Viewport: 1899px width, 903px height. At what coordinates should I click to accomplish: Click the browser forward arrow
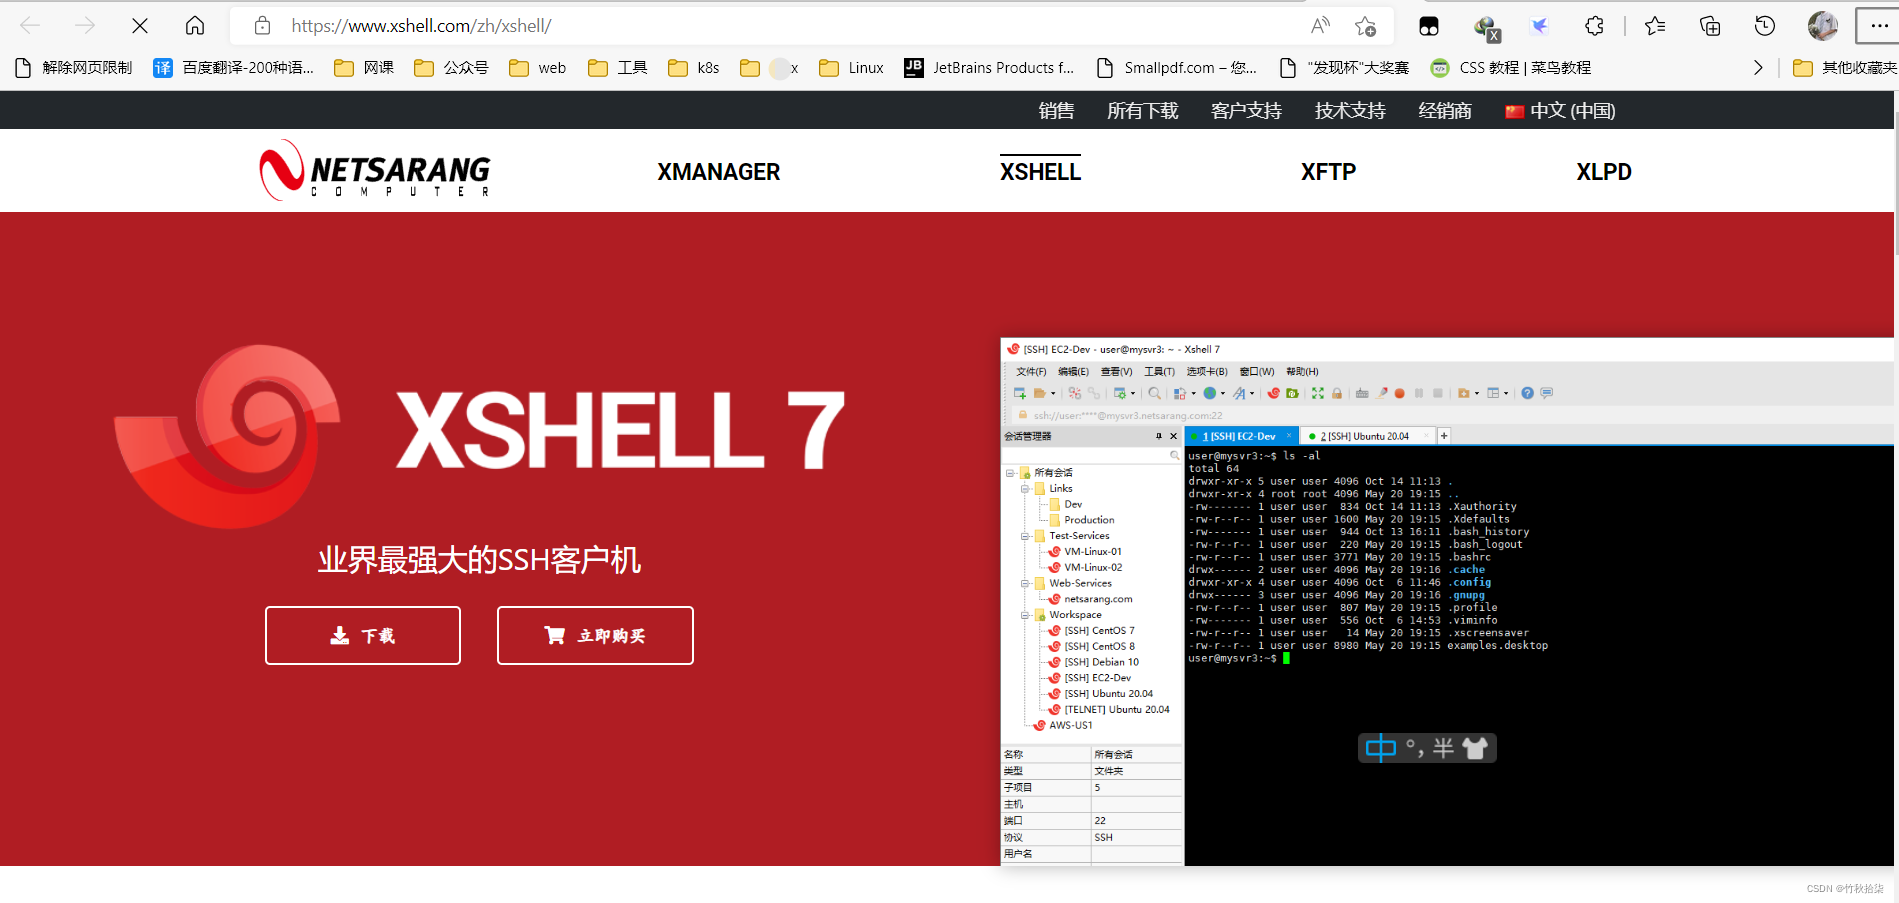(x=85, y=26)
